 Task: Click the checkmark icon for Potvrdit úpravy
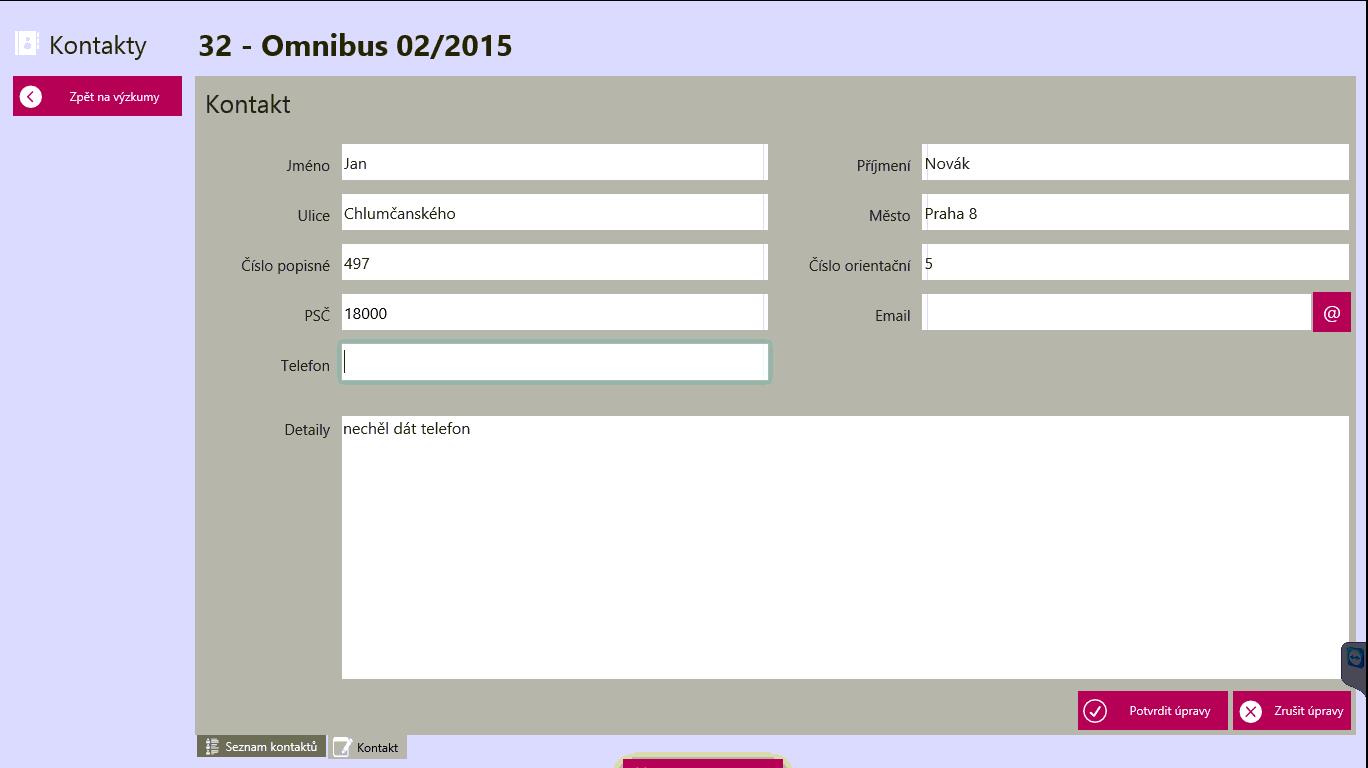point(1095,711)
